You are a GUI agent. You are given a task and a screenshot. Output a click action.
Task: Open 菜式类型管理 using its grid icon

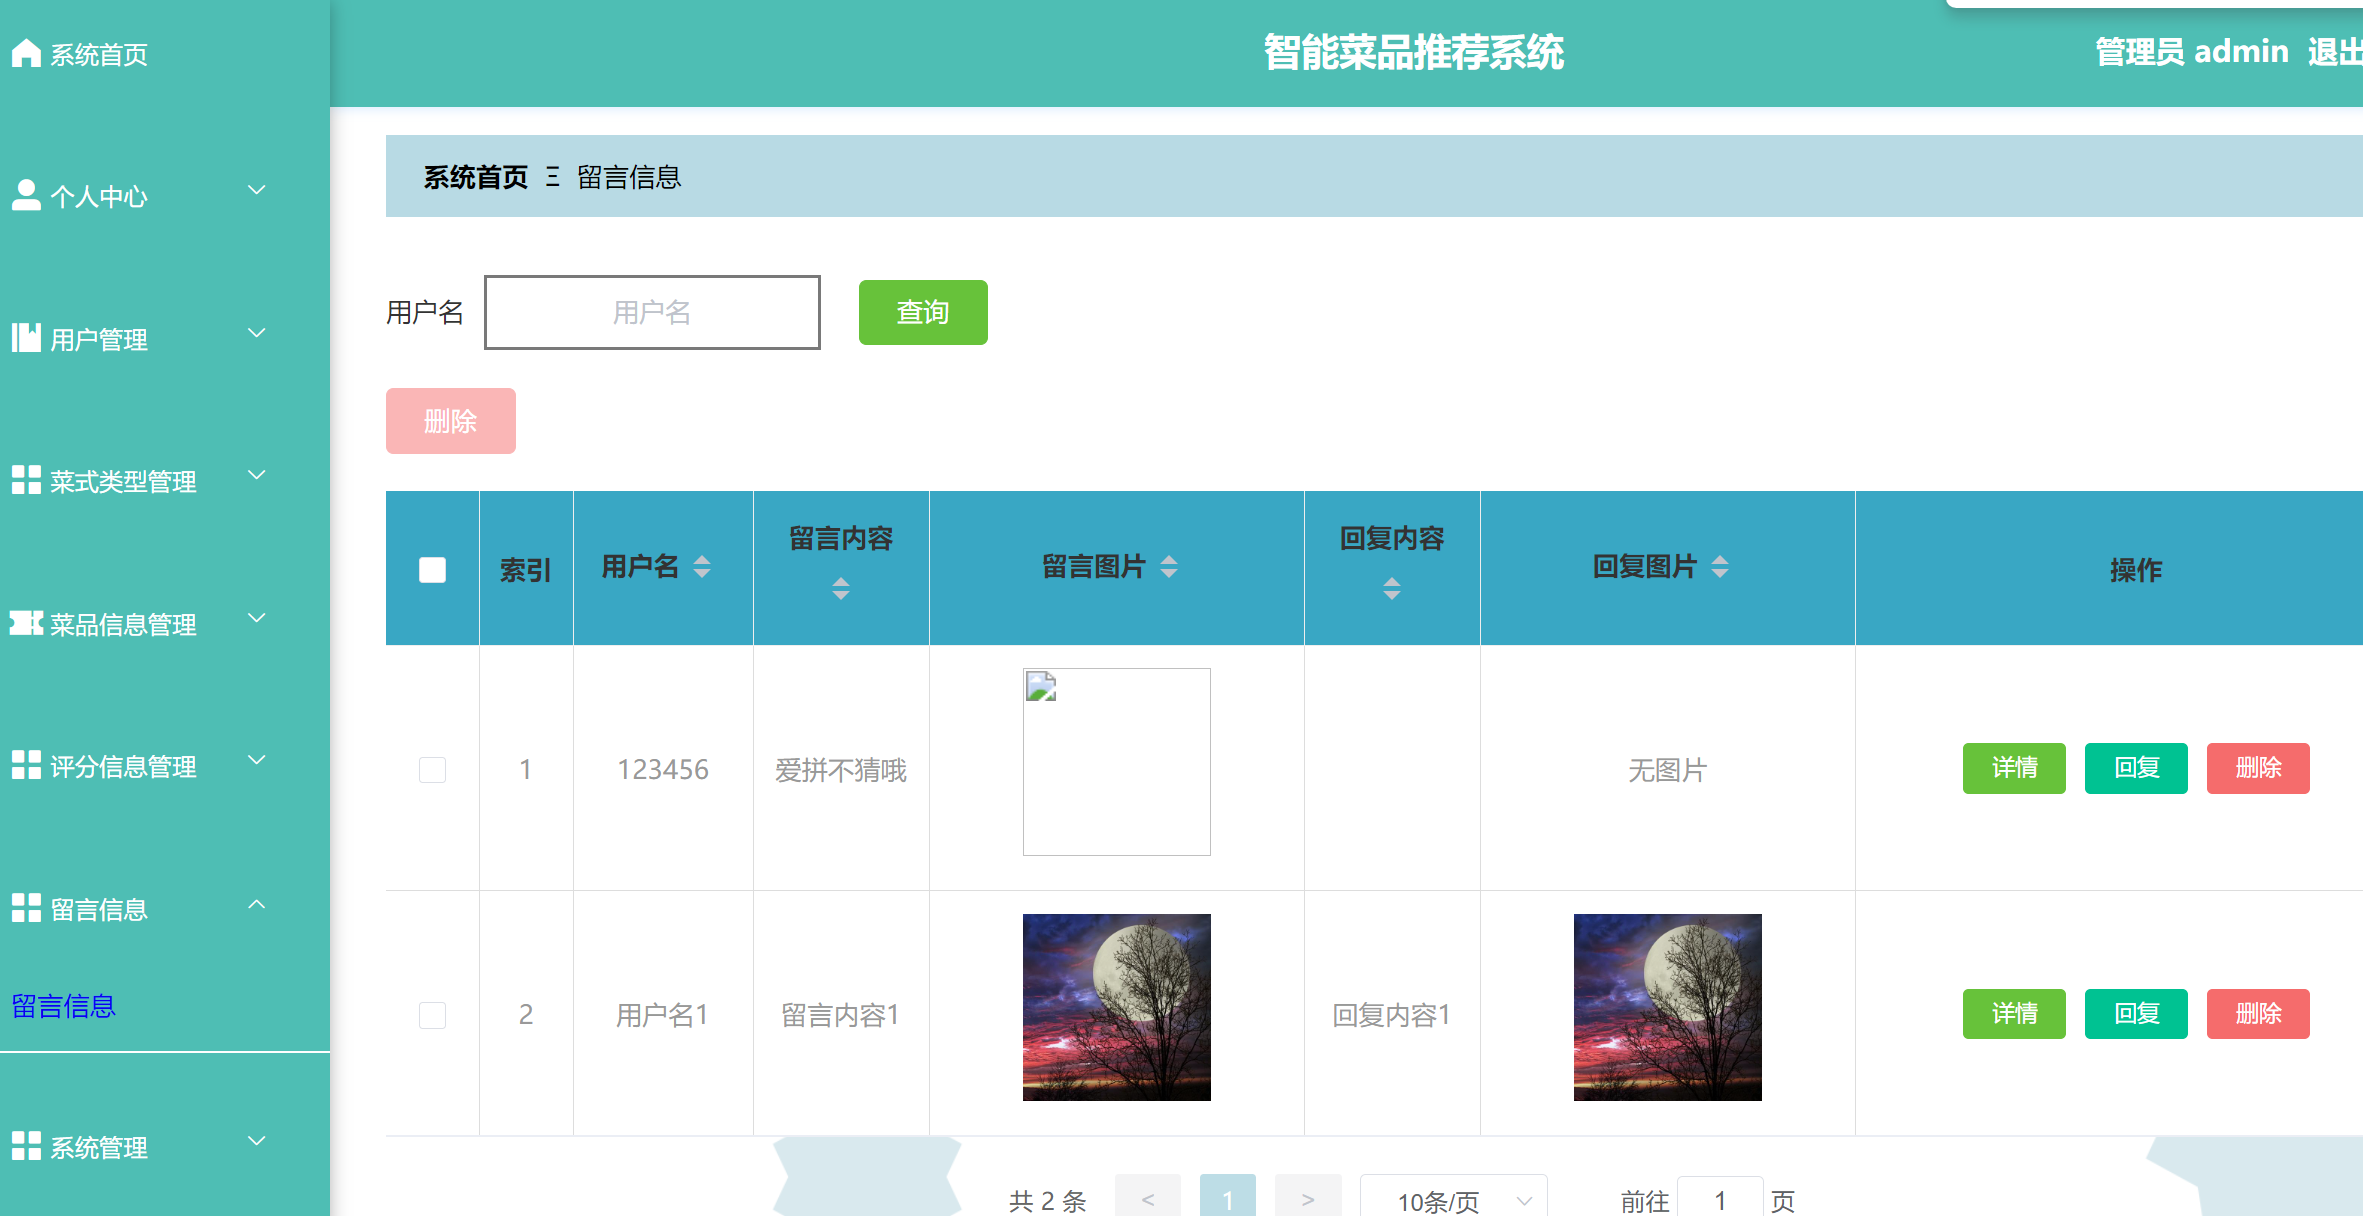pyautogui.click(x=26, y=477)
